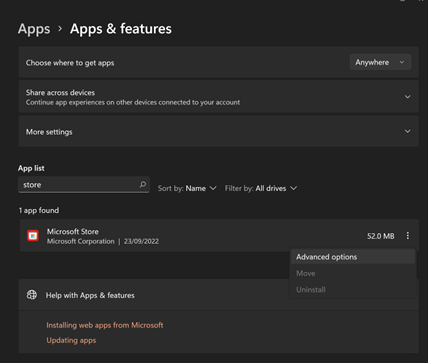The width and height of the screenshot is (428, 363).
Task: Click the globe icon beside Help with Apps & features
Action: pos(32,295)
